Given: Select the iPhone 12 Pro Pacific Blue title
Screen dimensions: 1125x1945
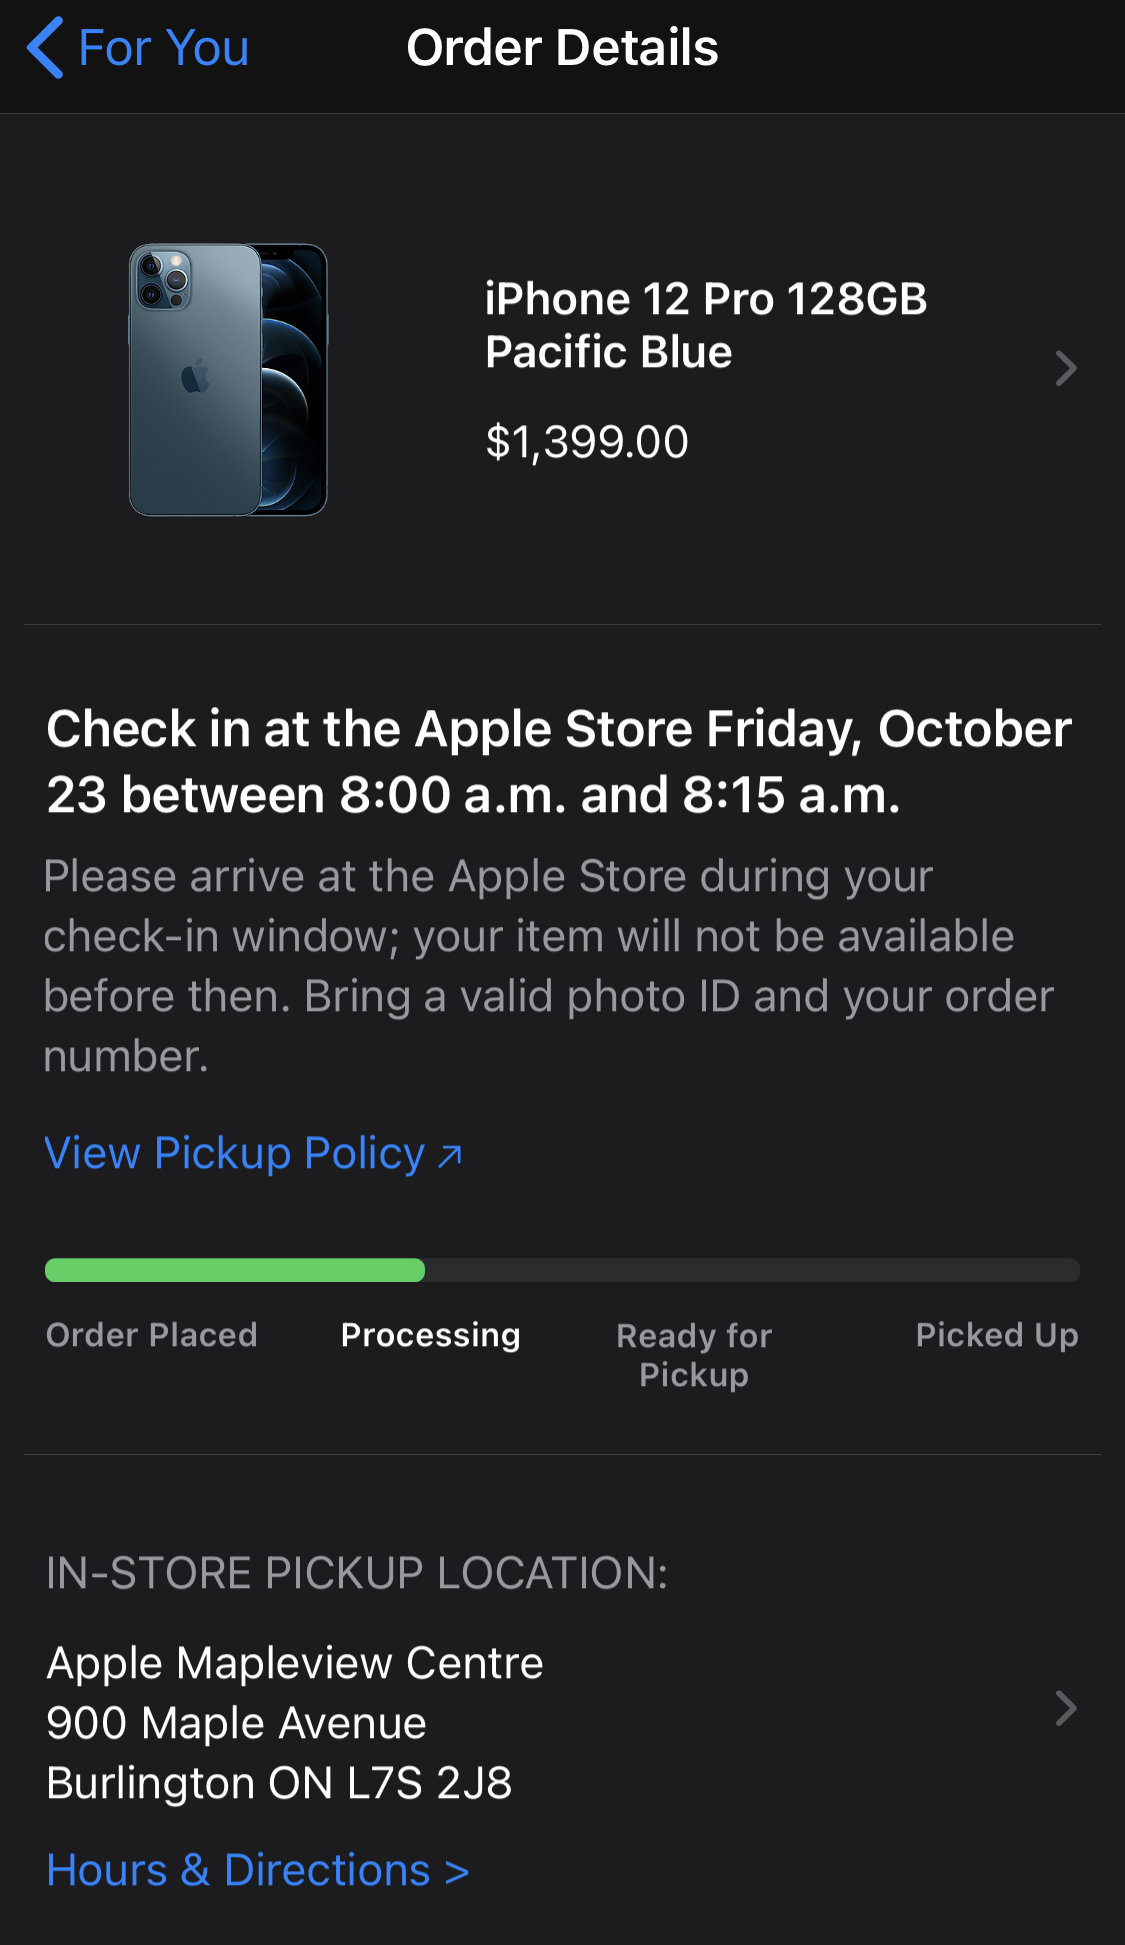Looking at the screenshot, I should tap(706, 325).
